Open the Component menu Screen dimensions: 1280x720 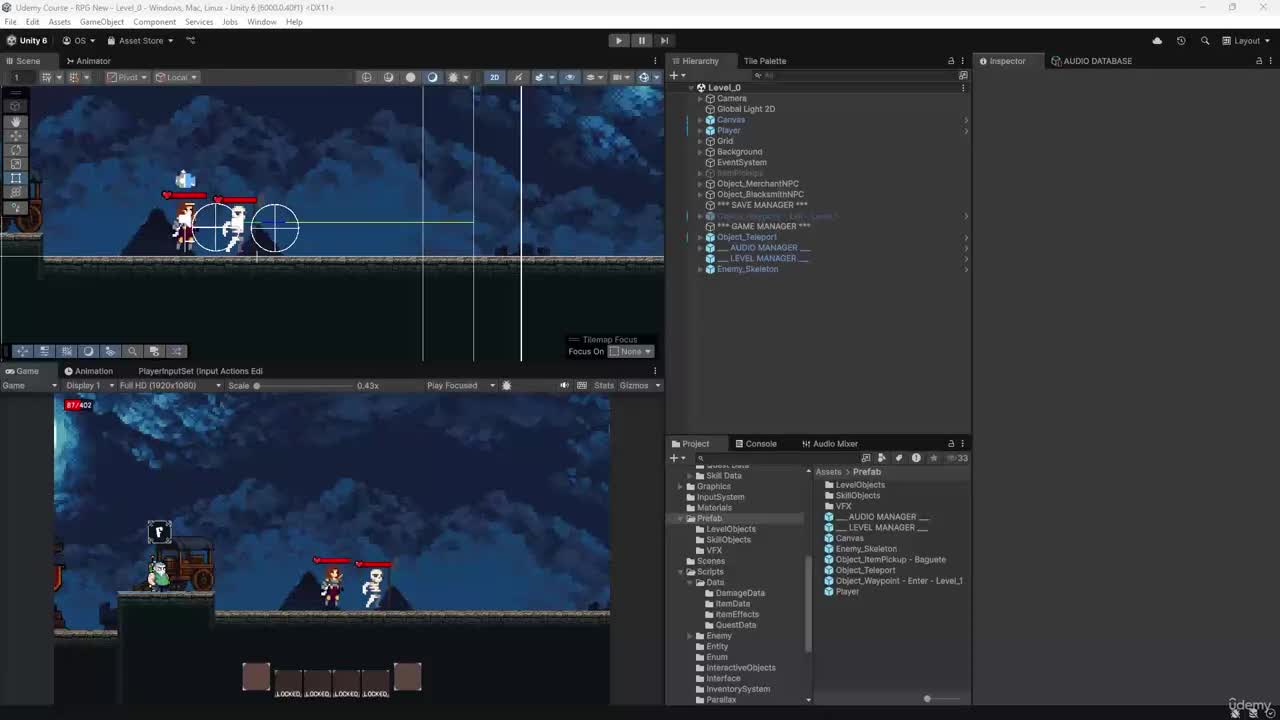click(x=154, y=22)
